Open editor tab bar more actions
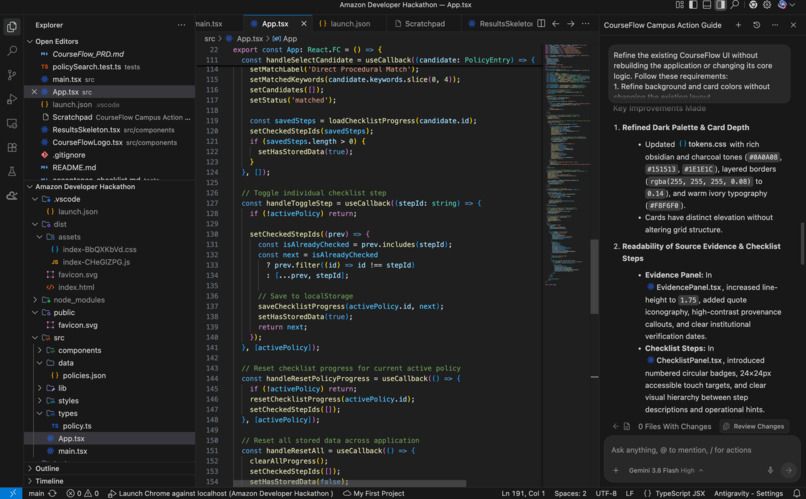This screenshot has width=806, height=499. 585,24
